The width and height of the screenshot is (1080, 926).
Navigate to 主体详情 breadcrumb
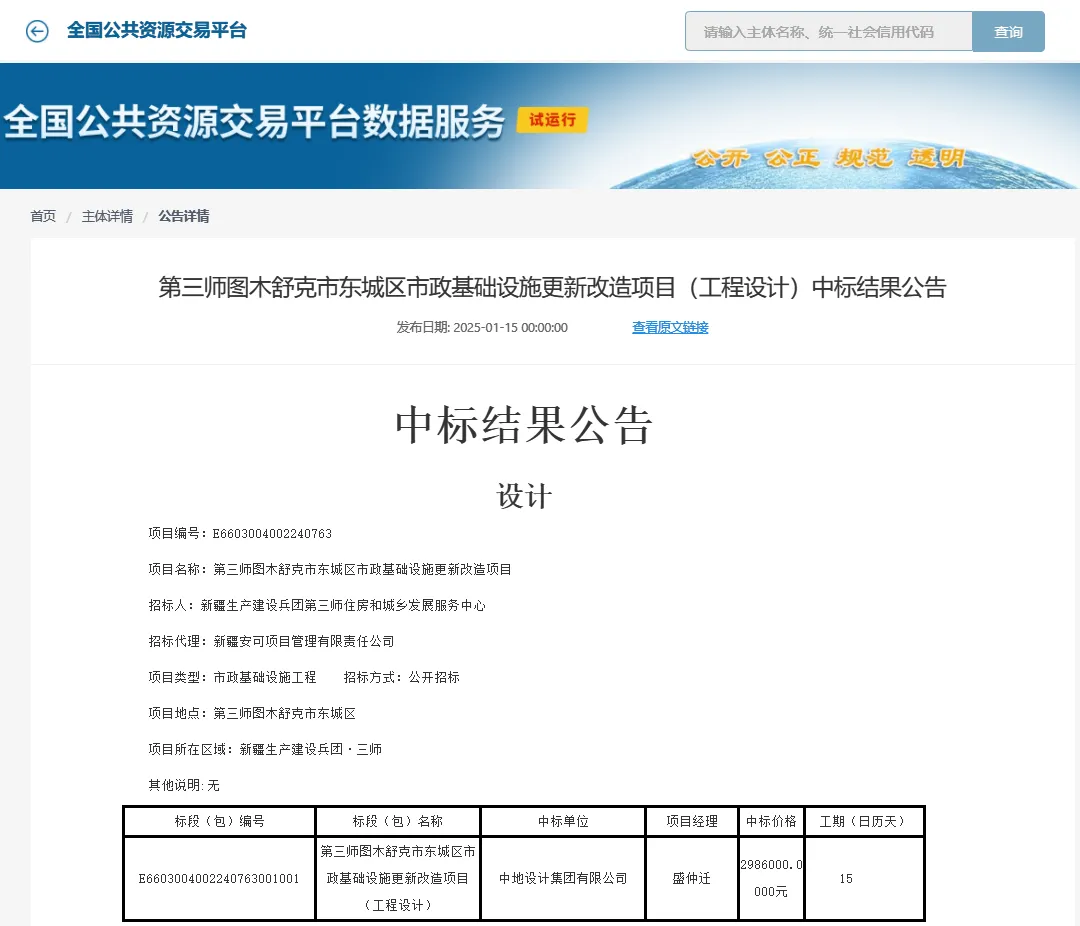107,216
